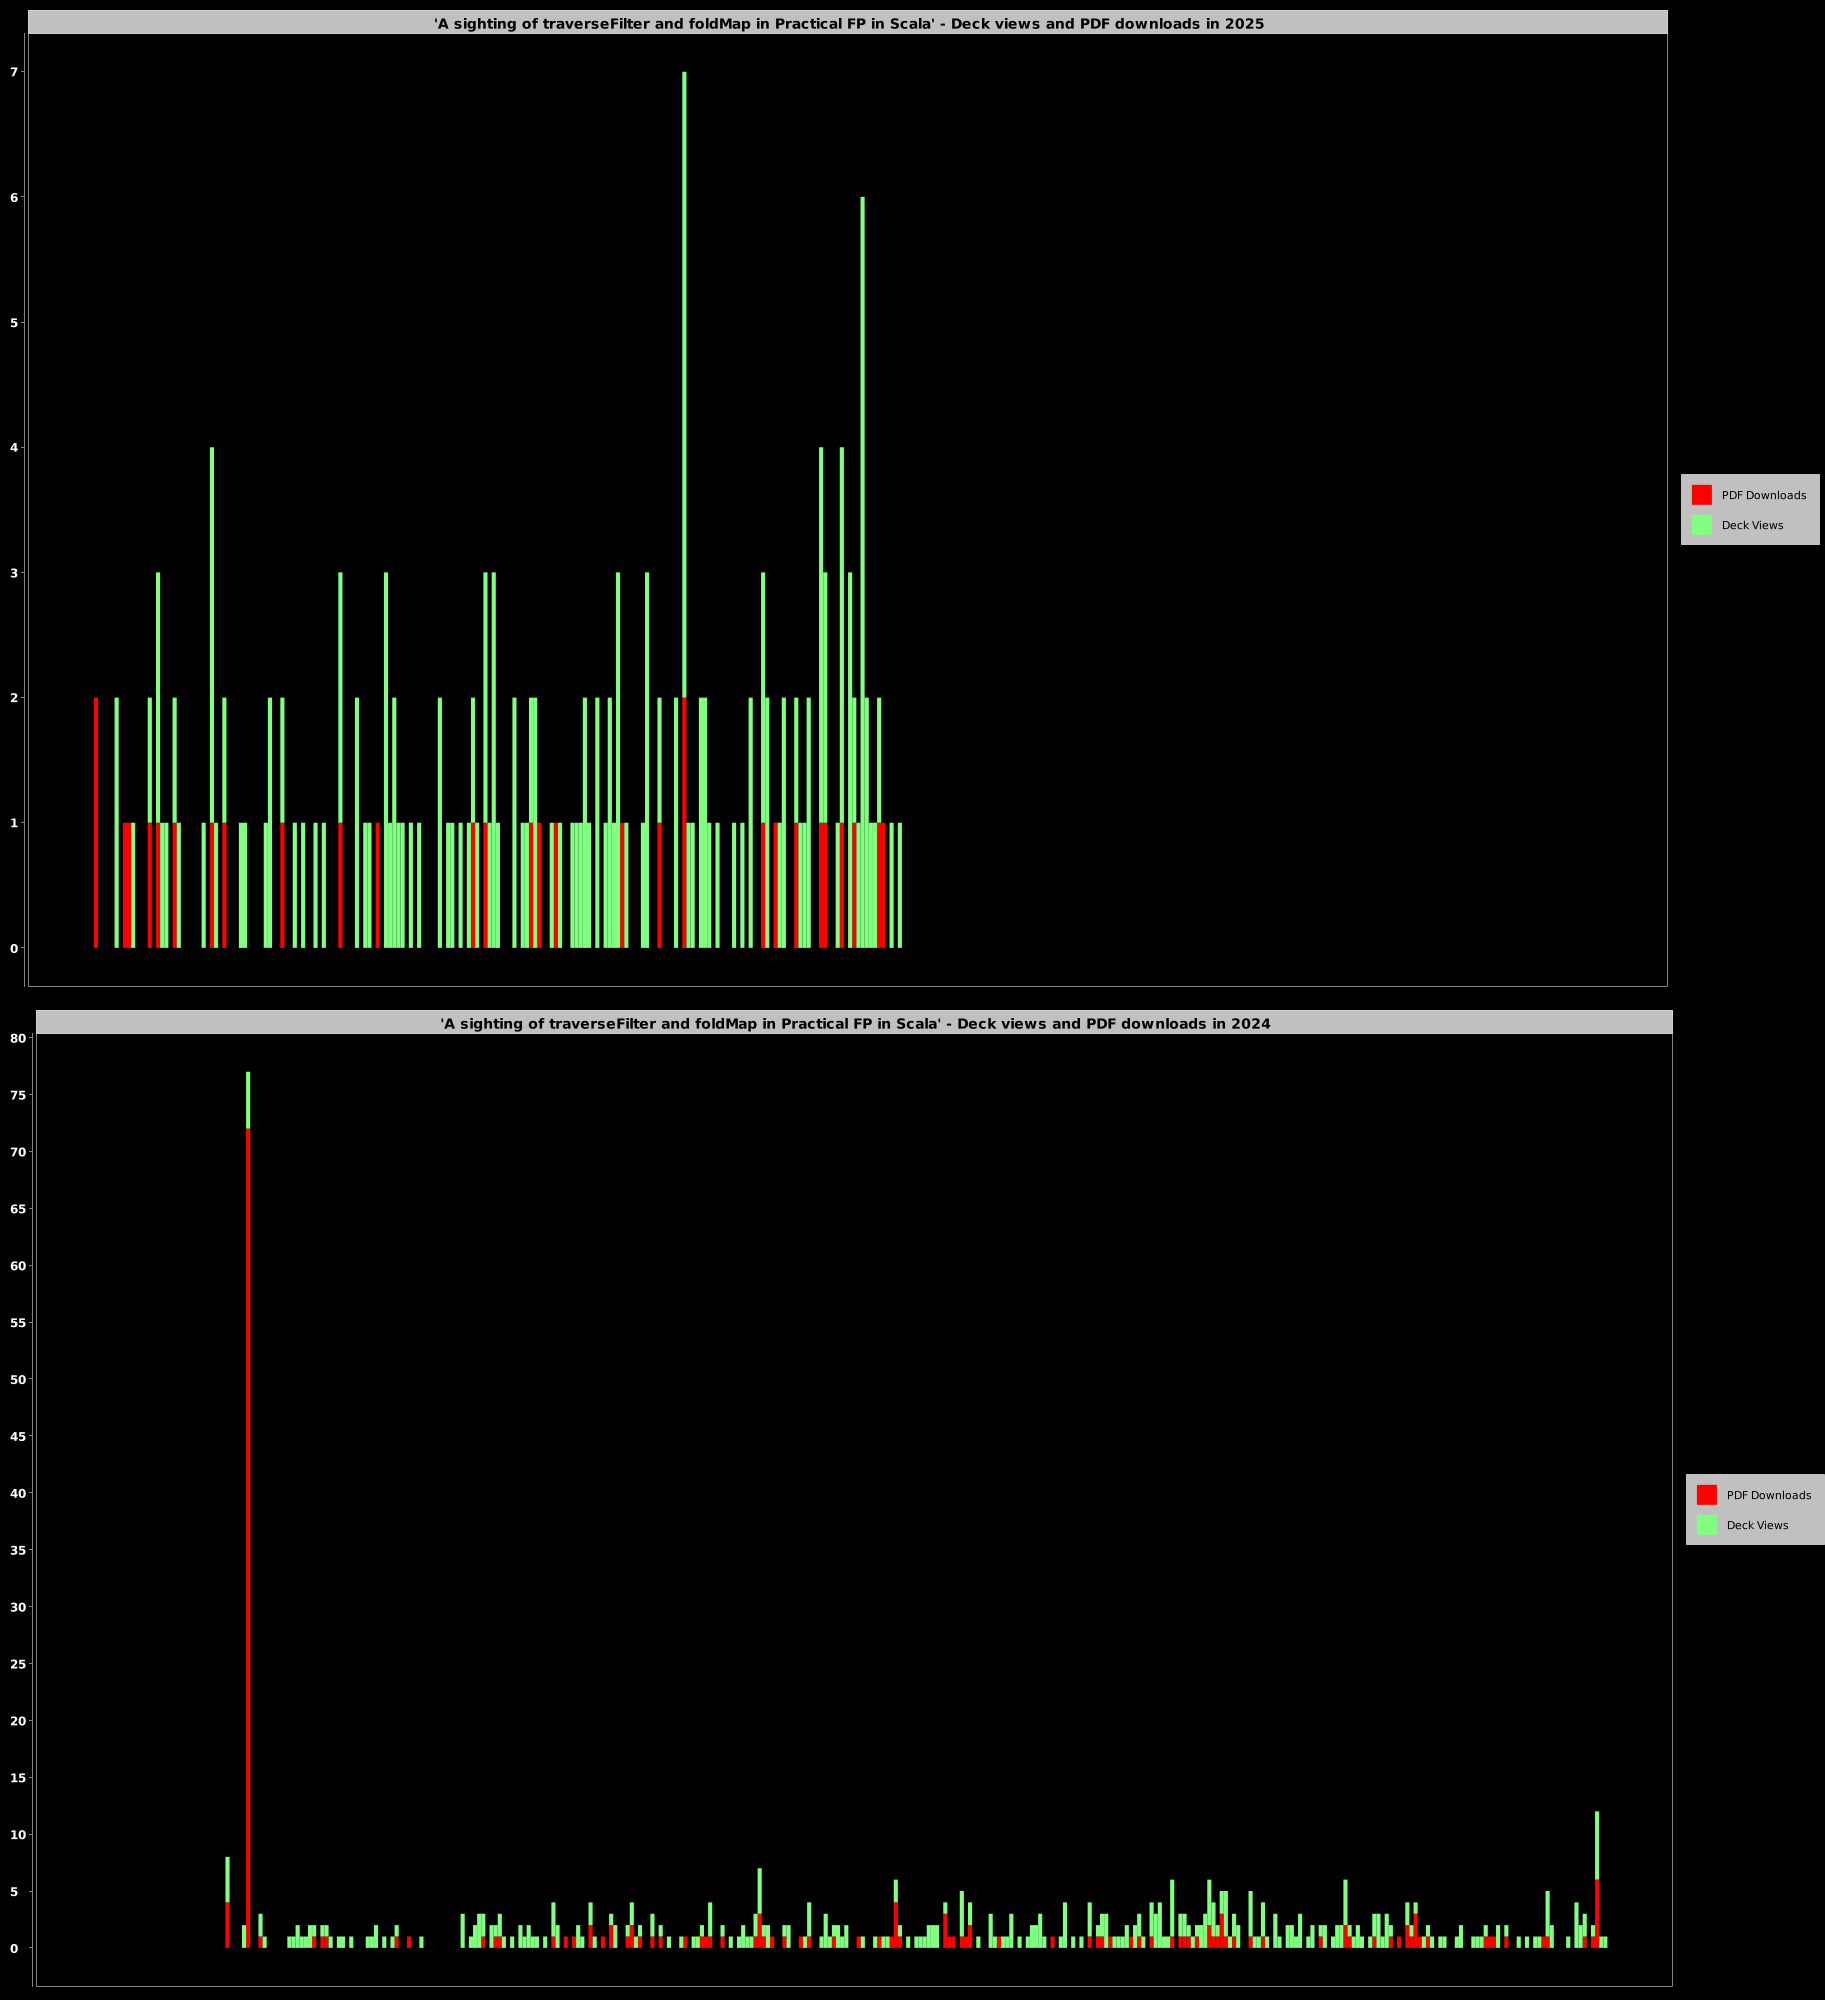Click the '7' y-axis label in 2025 chart

(x=14, y=72)
